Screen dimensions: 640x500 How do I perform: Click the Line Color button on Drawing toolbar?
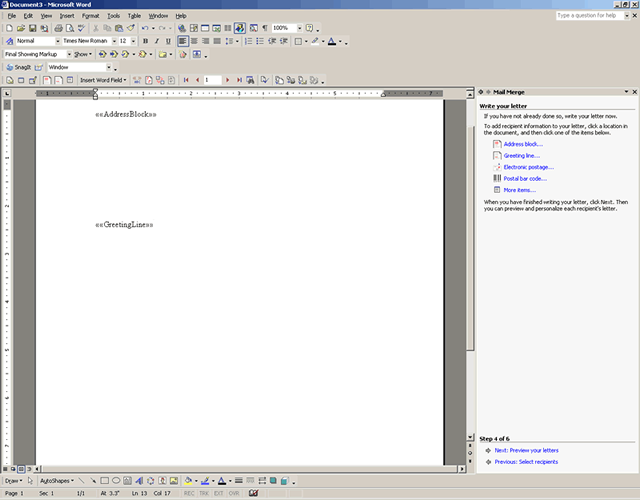coord(205,481)
